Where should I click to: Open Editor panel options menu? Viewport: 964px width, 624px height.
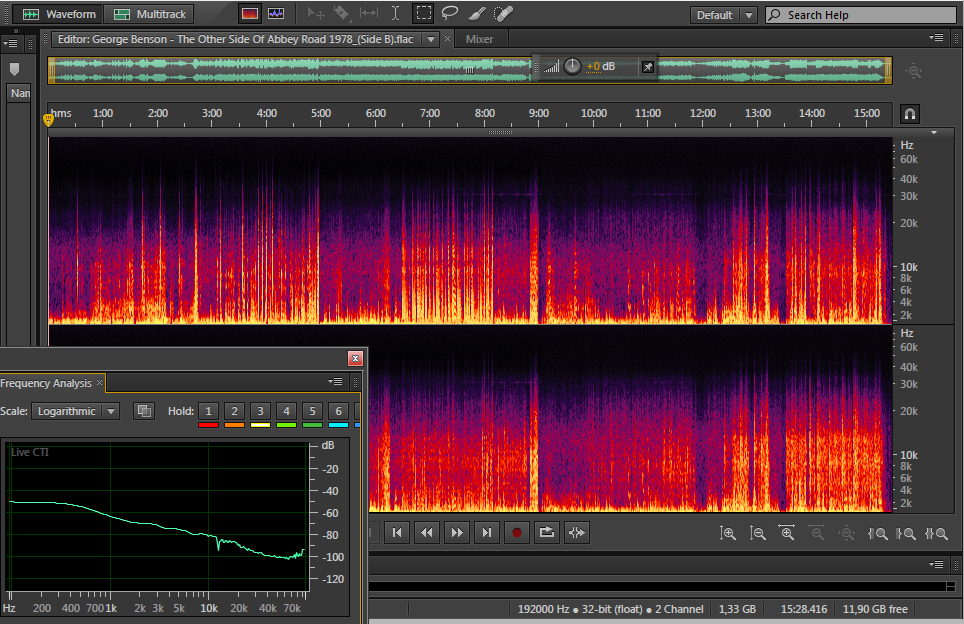[936, 38]
